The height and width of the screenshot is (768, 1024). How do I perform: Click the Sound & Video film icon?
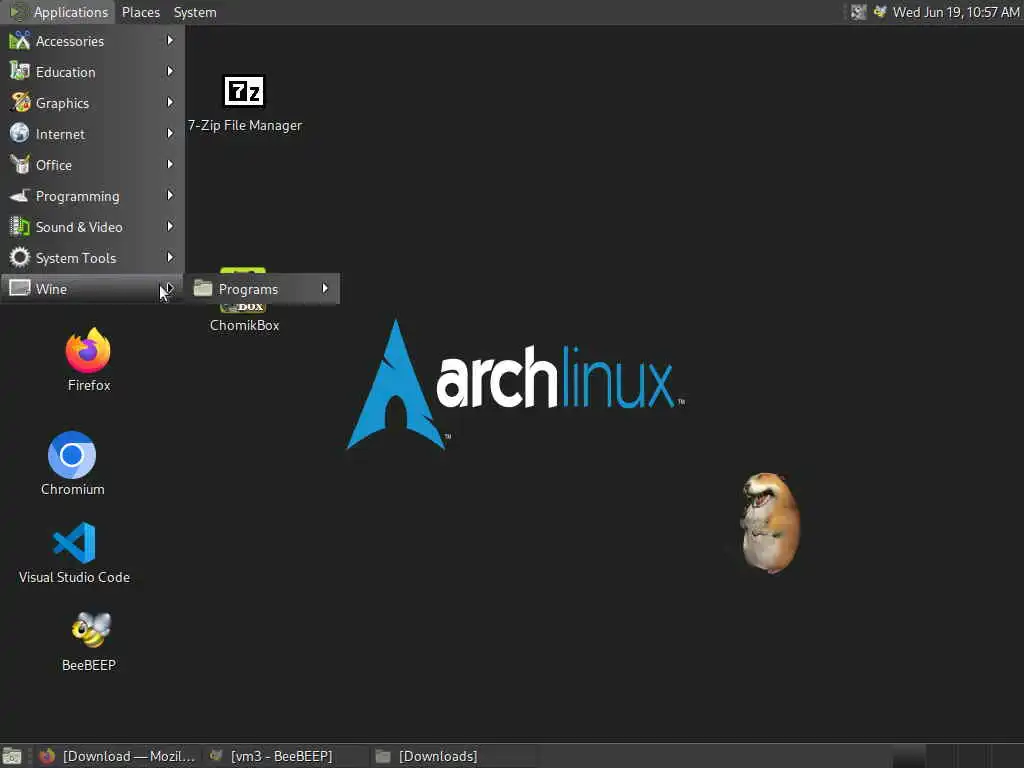click(20, 227)
